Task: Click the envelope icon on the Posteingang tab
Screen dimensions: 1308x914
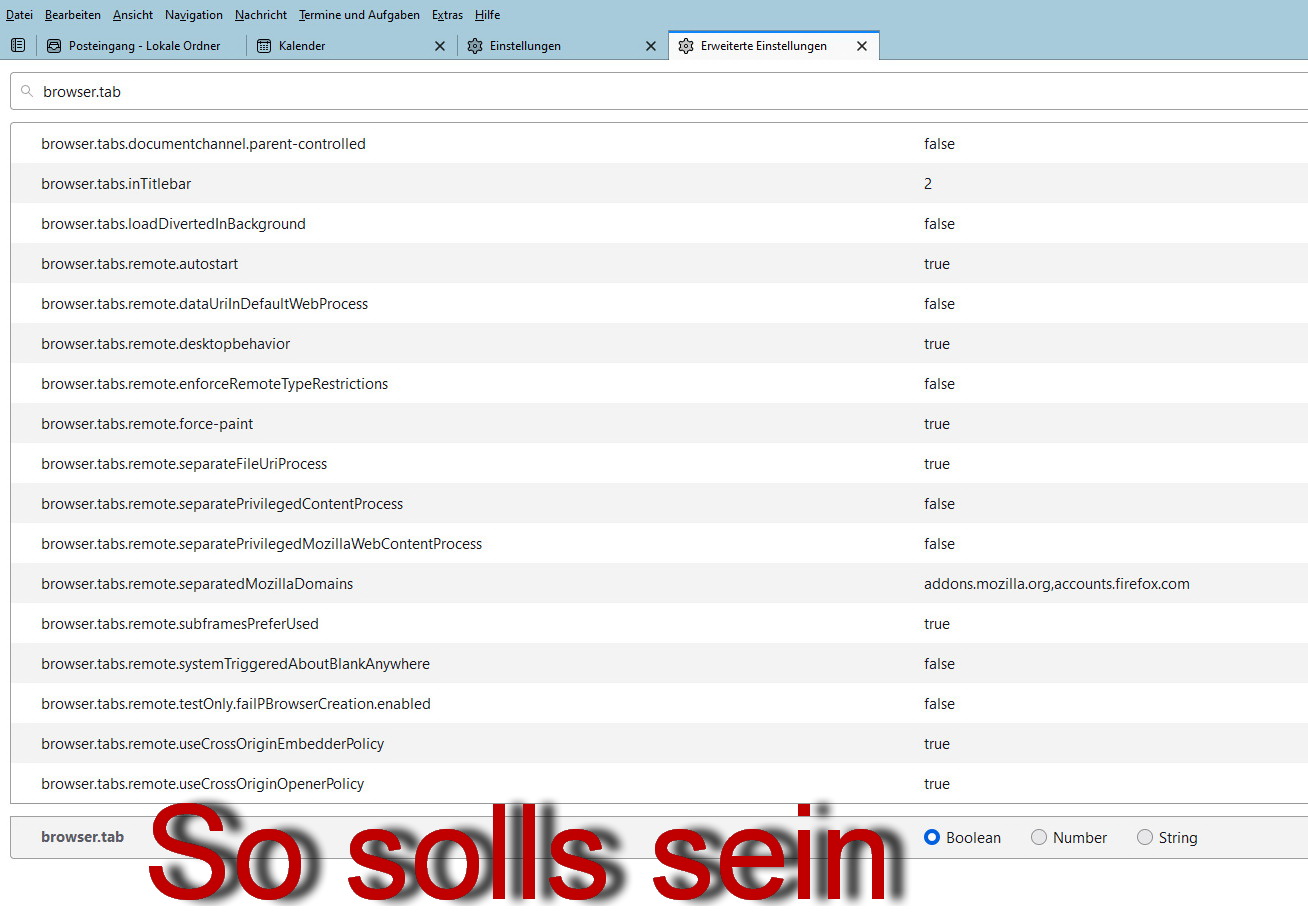Action: tap(54, 45)
